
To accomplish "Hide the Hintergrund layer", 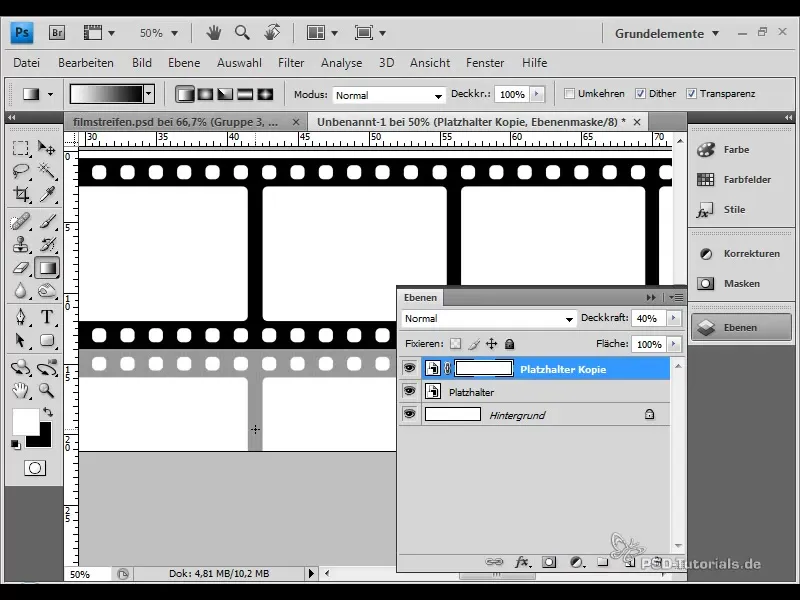I will coord(409,413).
